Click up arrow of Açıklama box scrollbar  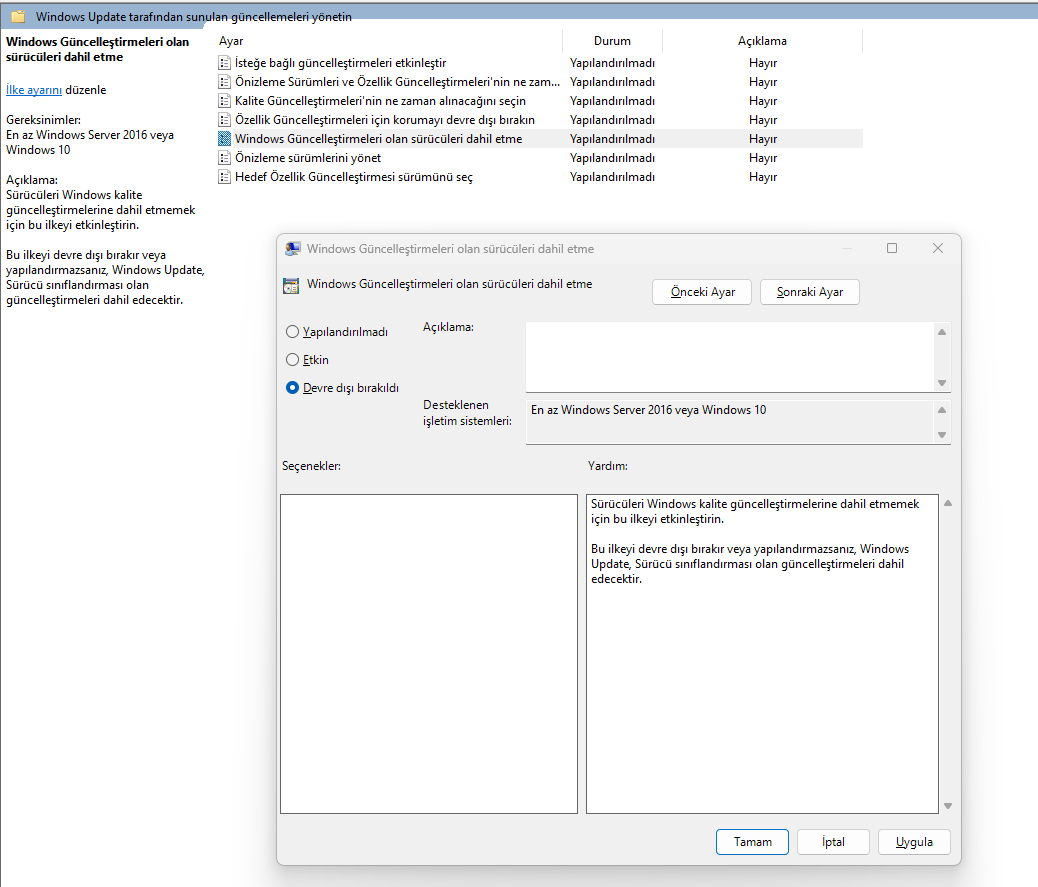tap(942, 332)
